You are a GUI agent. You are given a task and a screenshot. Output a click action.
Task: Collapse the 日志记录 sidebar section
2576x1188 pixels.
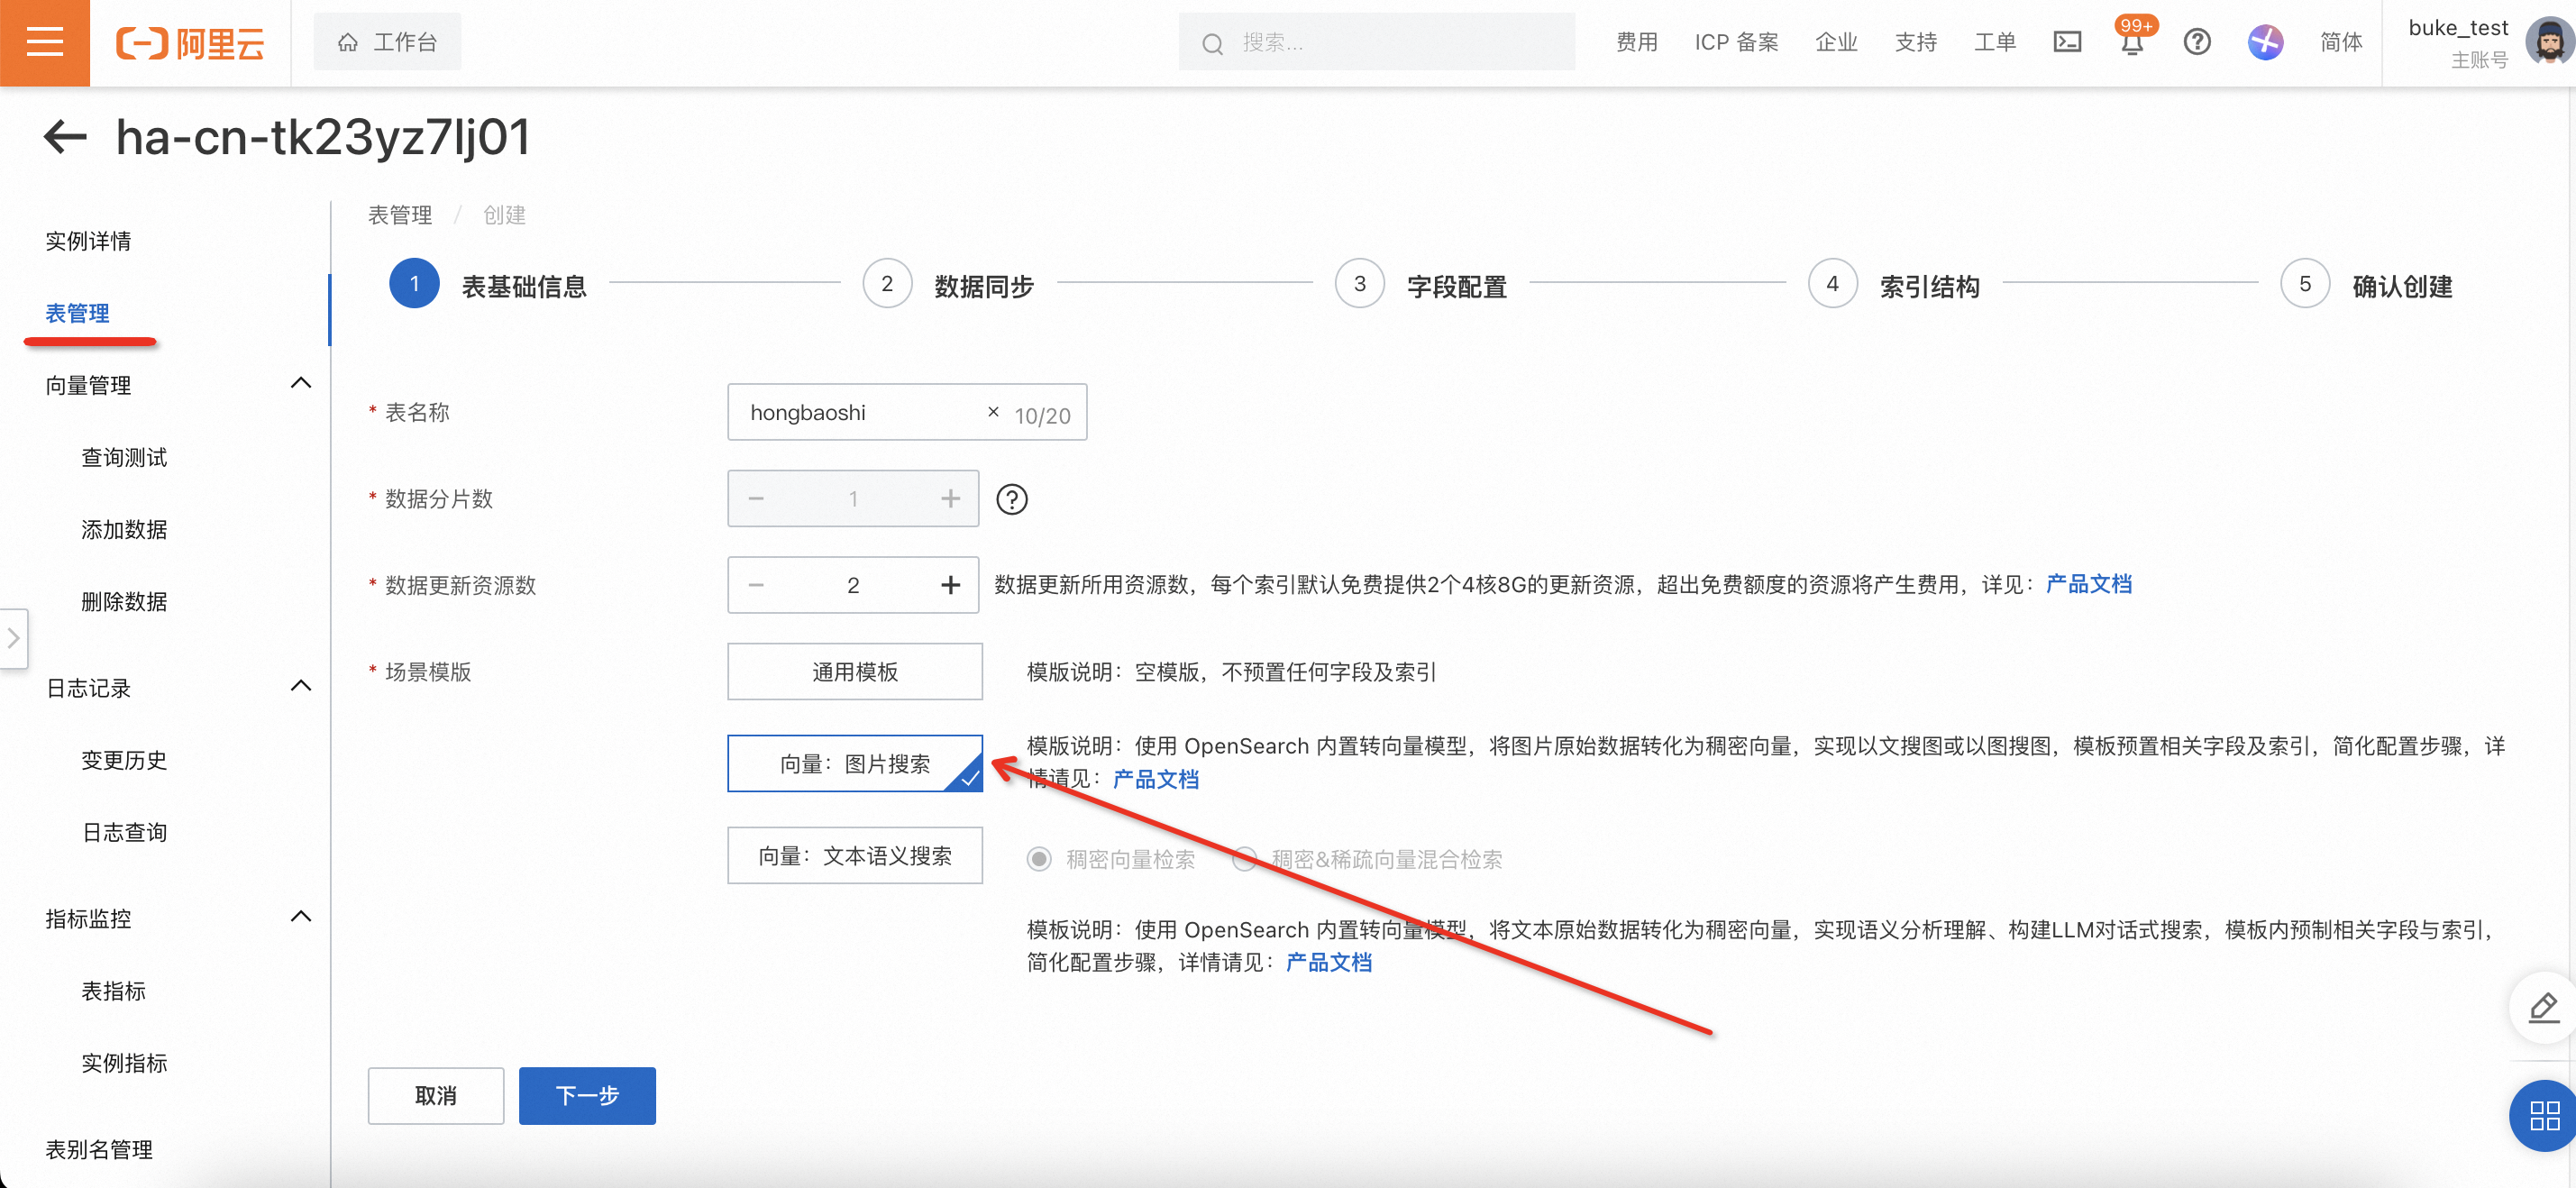300,687
